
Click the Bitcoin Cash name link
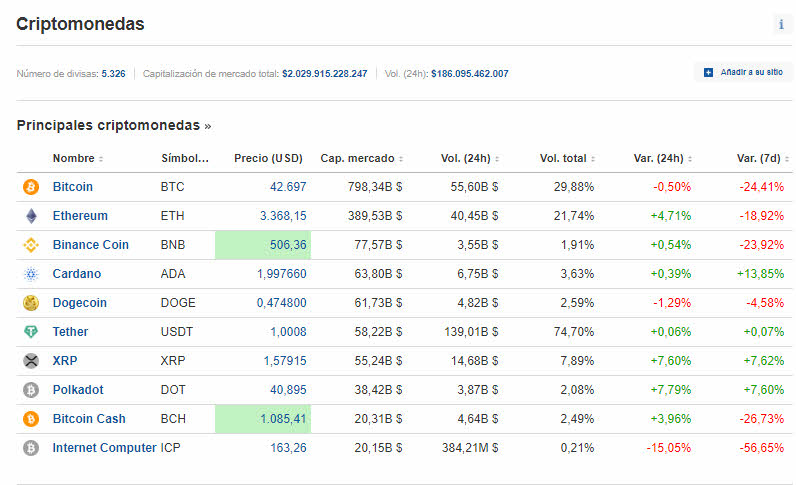89,419
